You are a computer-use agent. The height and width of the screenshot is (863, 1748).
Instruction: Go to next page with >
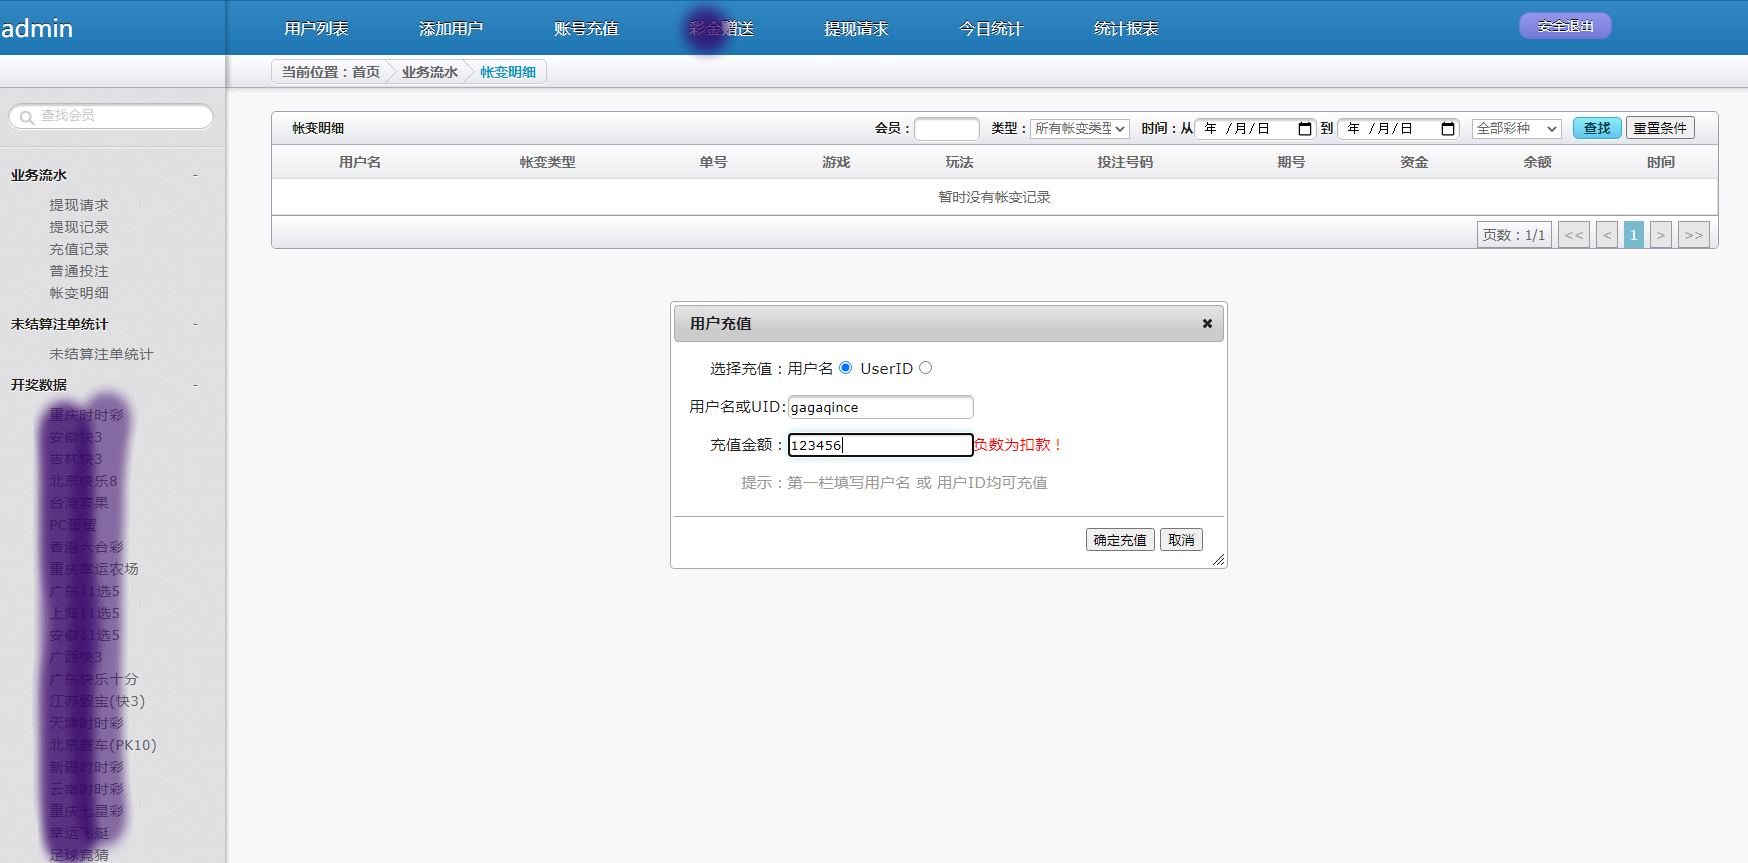pyautogui.click(x=1661, y=235)
